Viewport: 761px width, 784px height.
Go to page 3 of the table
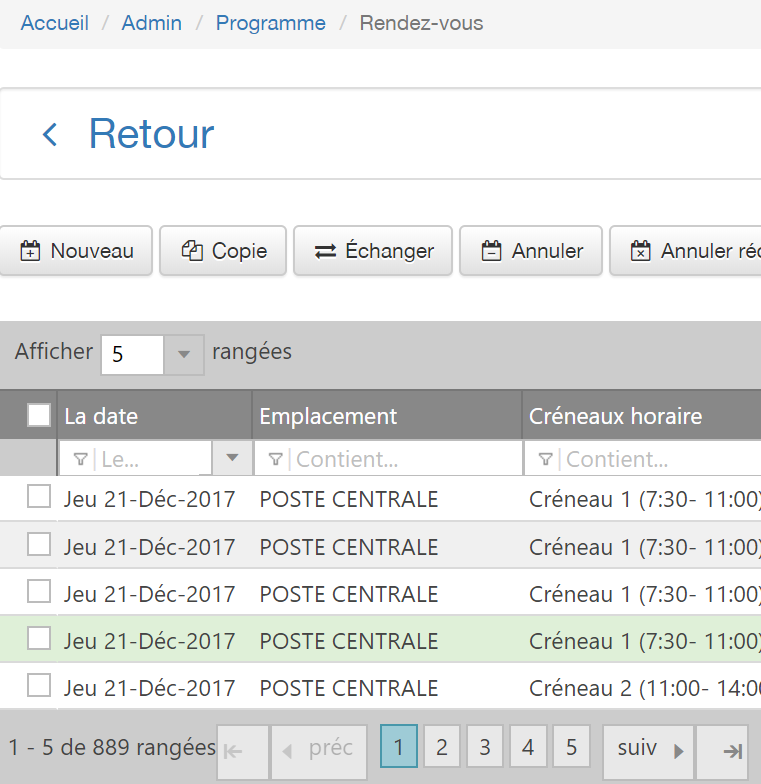pos(484,748)
